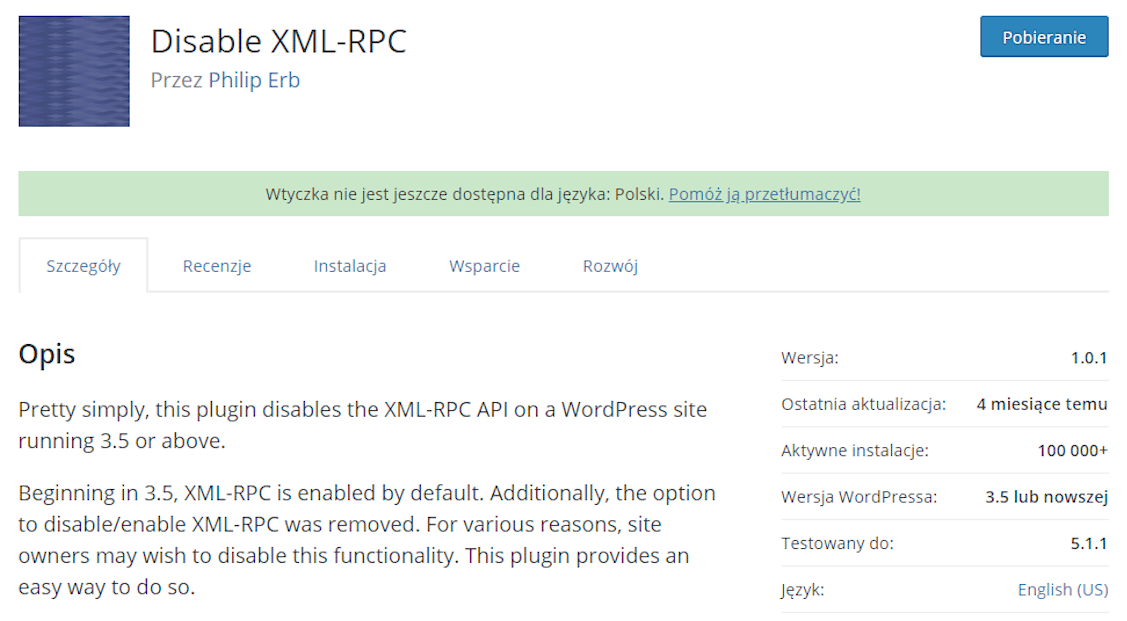Click the Disable XML-RPC plugin thumbnail image

point(74,71)
